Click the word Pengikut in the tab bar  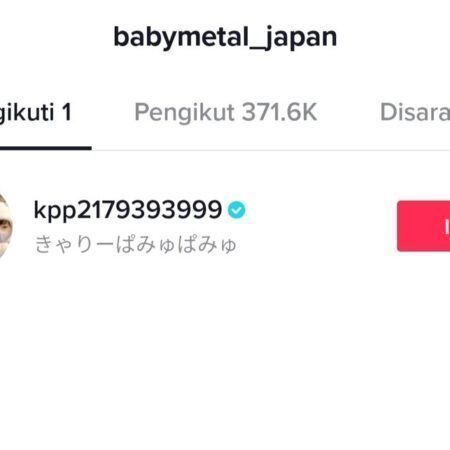click(x=184, y=113)
